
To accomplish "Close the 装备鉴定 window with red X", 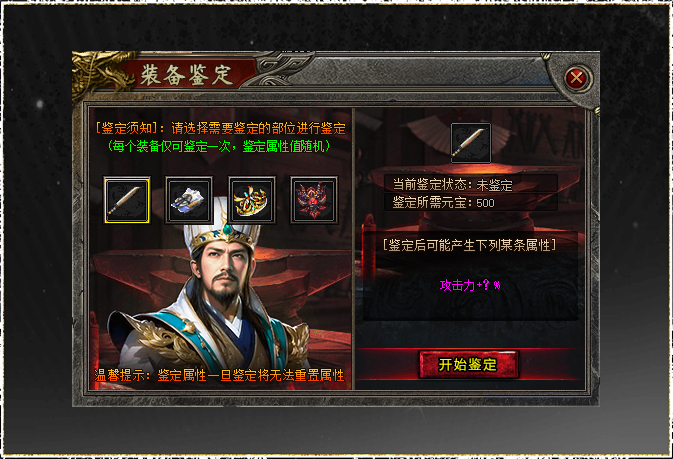I will pos(576,78).
